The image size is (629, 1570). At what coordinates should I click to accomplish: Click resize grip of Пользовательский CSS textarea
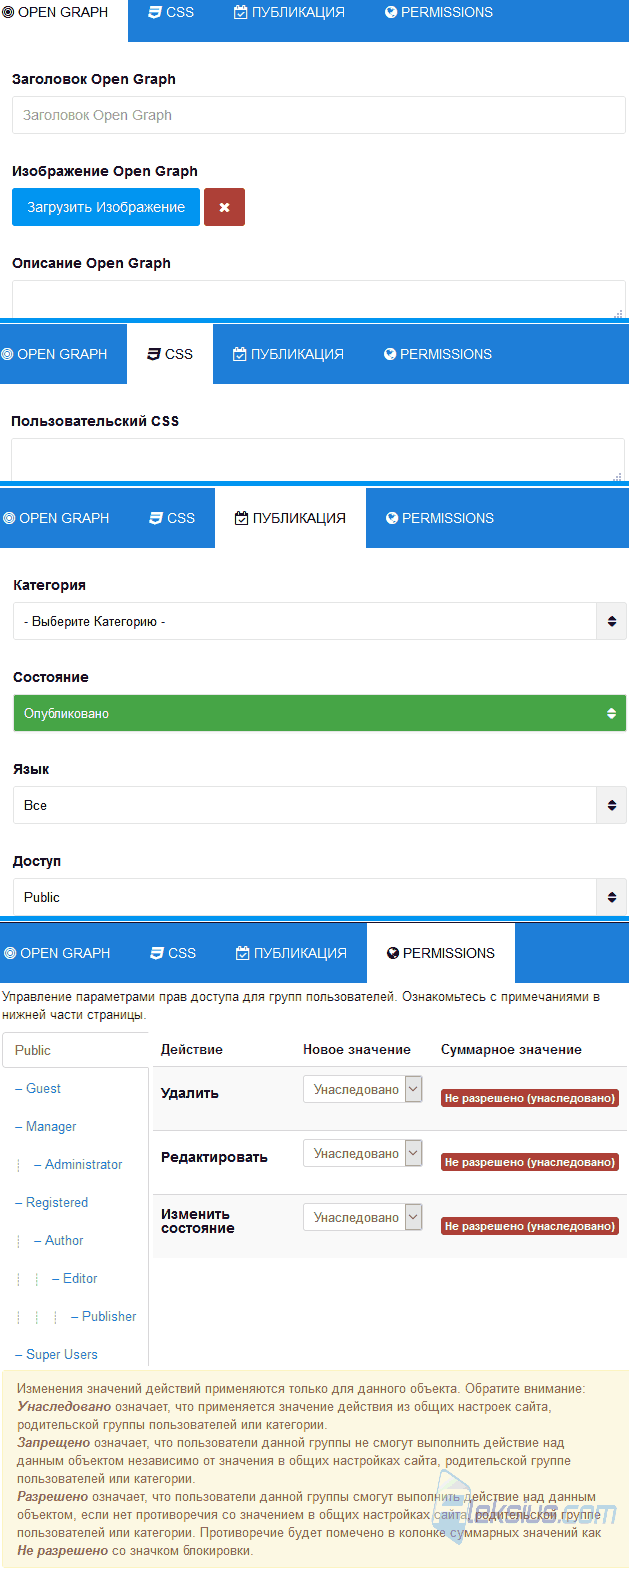click(x=618, y=477)
